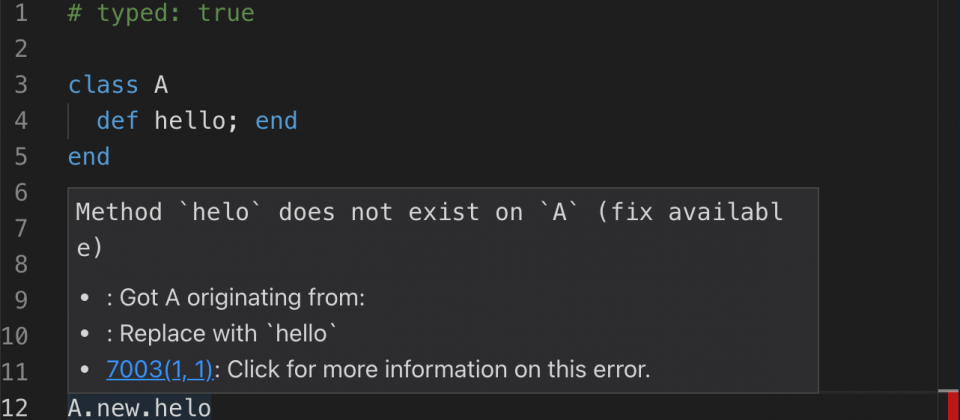
Task: Click the misspelled 'helo' call on line 12
Action: [x=182, y=408]
